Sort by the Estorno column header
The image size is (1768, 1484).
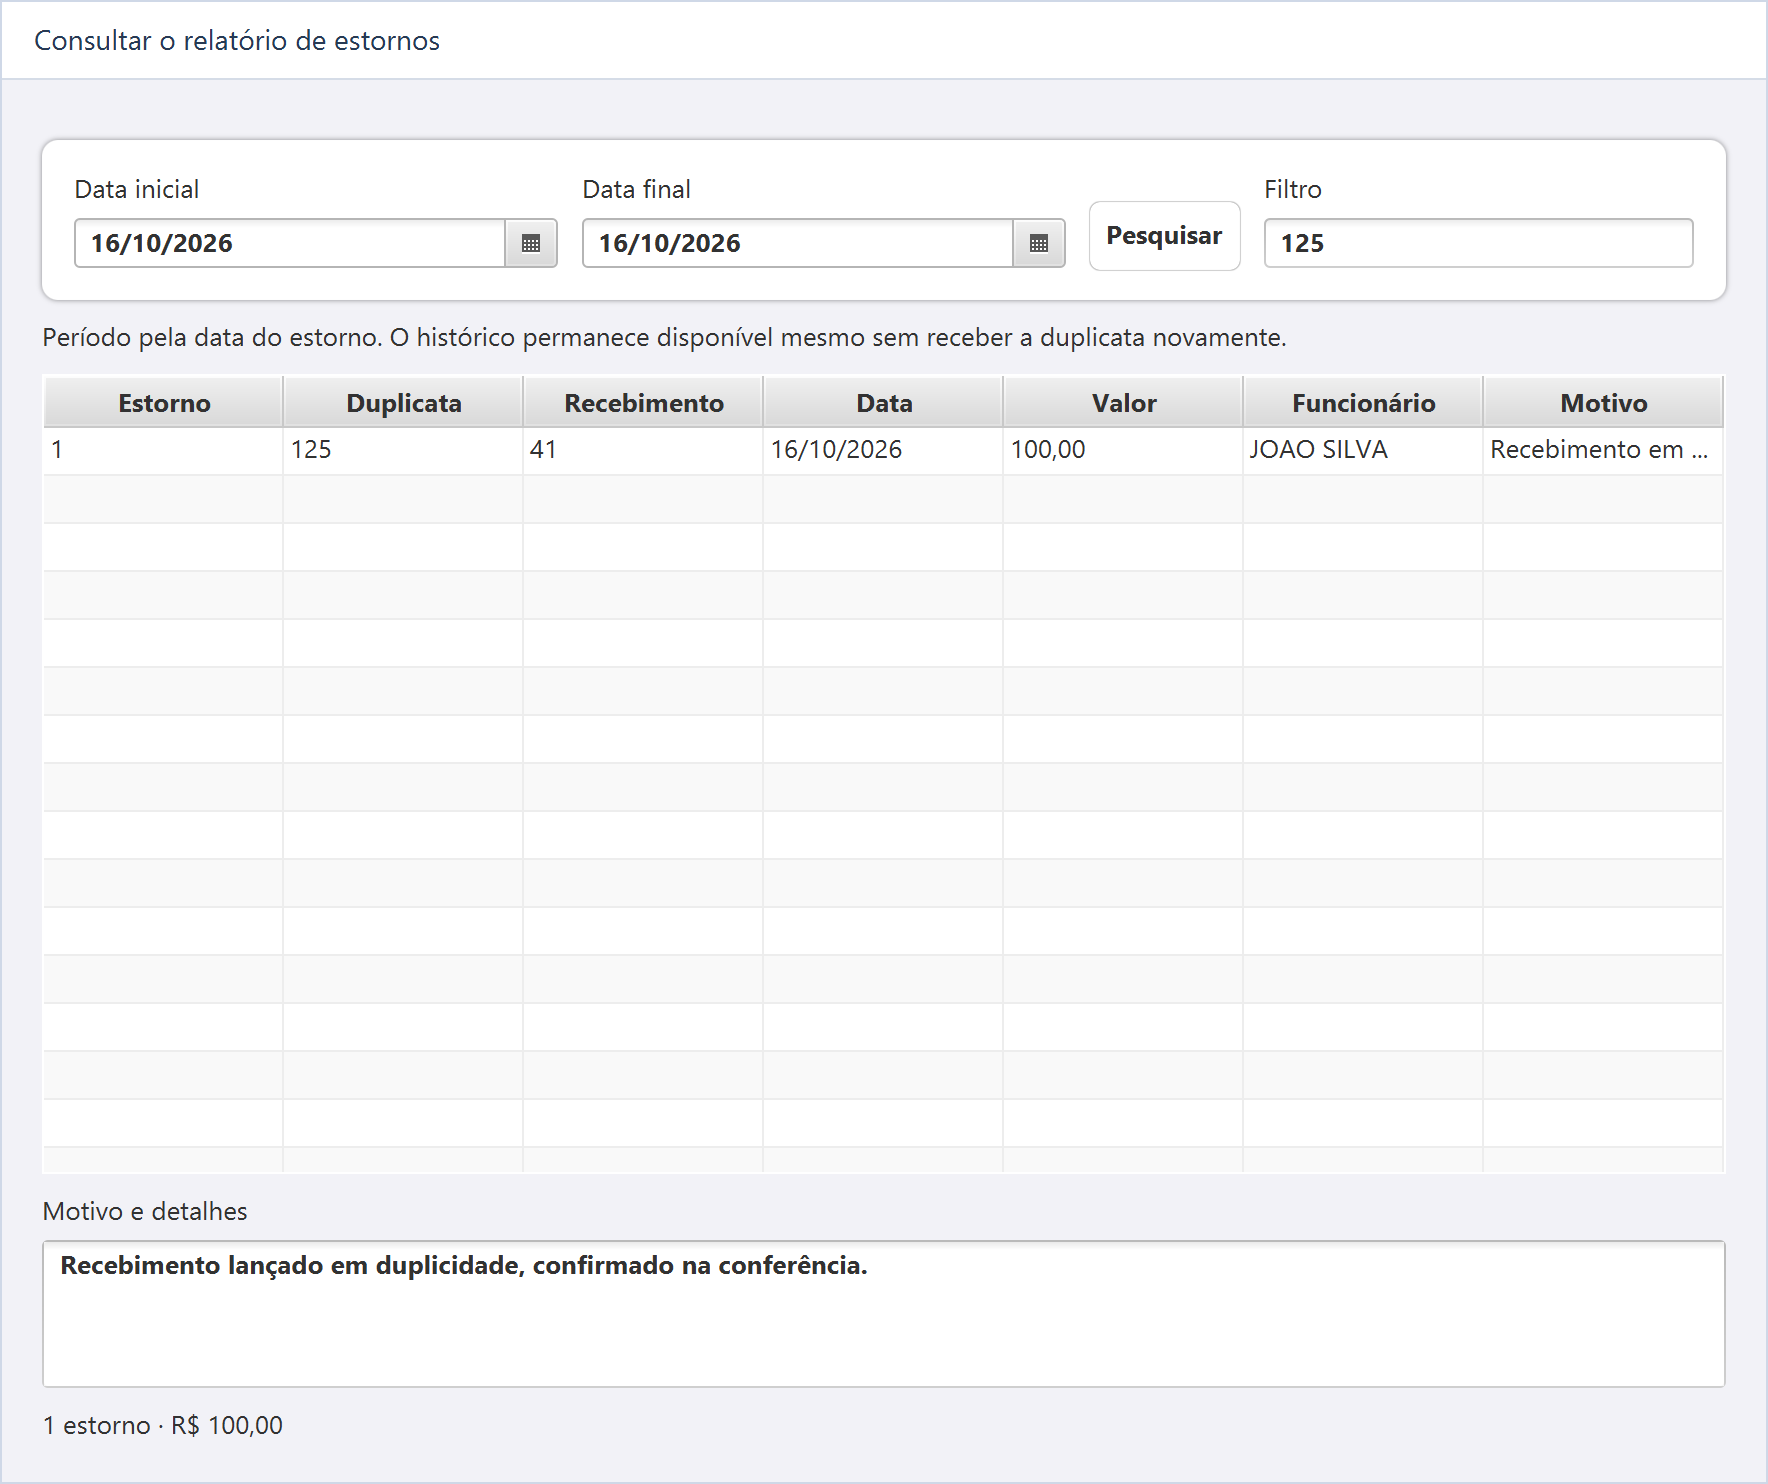pos(164,403)
